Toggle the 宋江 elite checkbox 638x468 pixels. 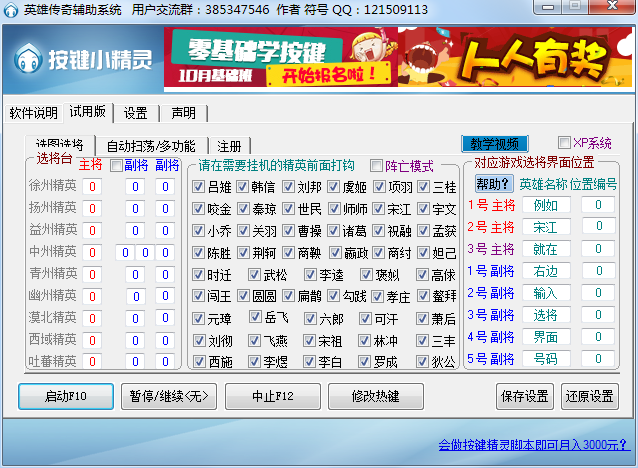[378, 209]
